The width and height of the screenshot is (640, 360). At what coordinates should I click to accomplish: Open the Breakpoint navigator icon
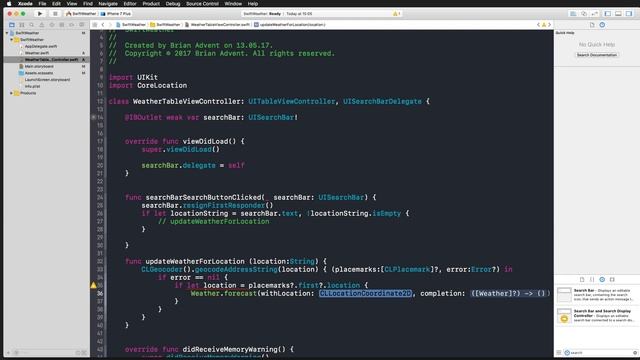point(71,25)
